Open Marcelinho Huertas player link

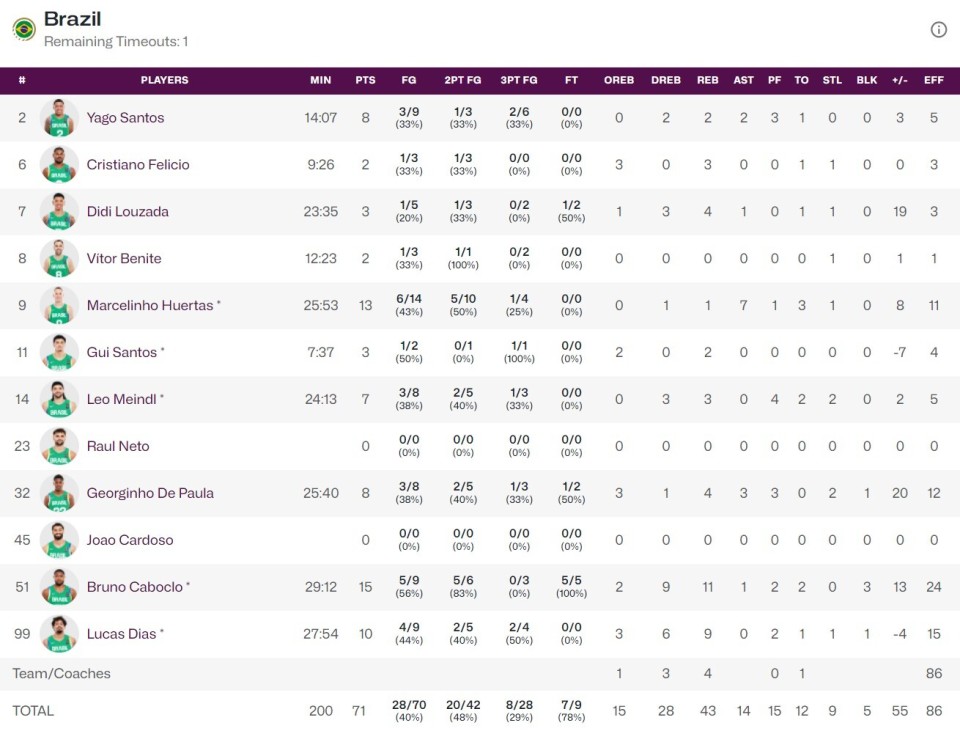click(150, 305)
